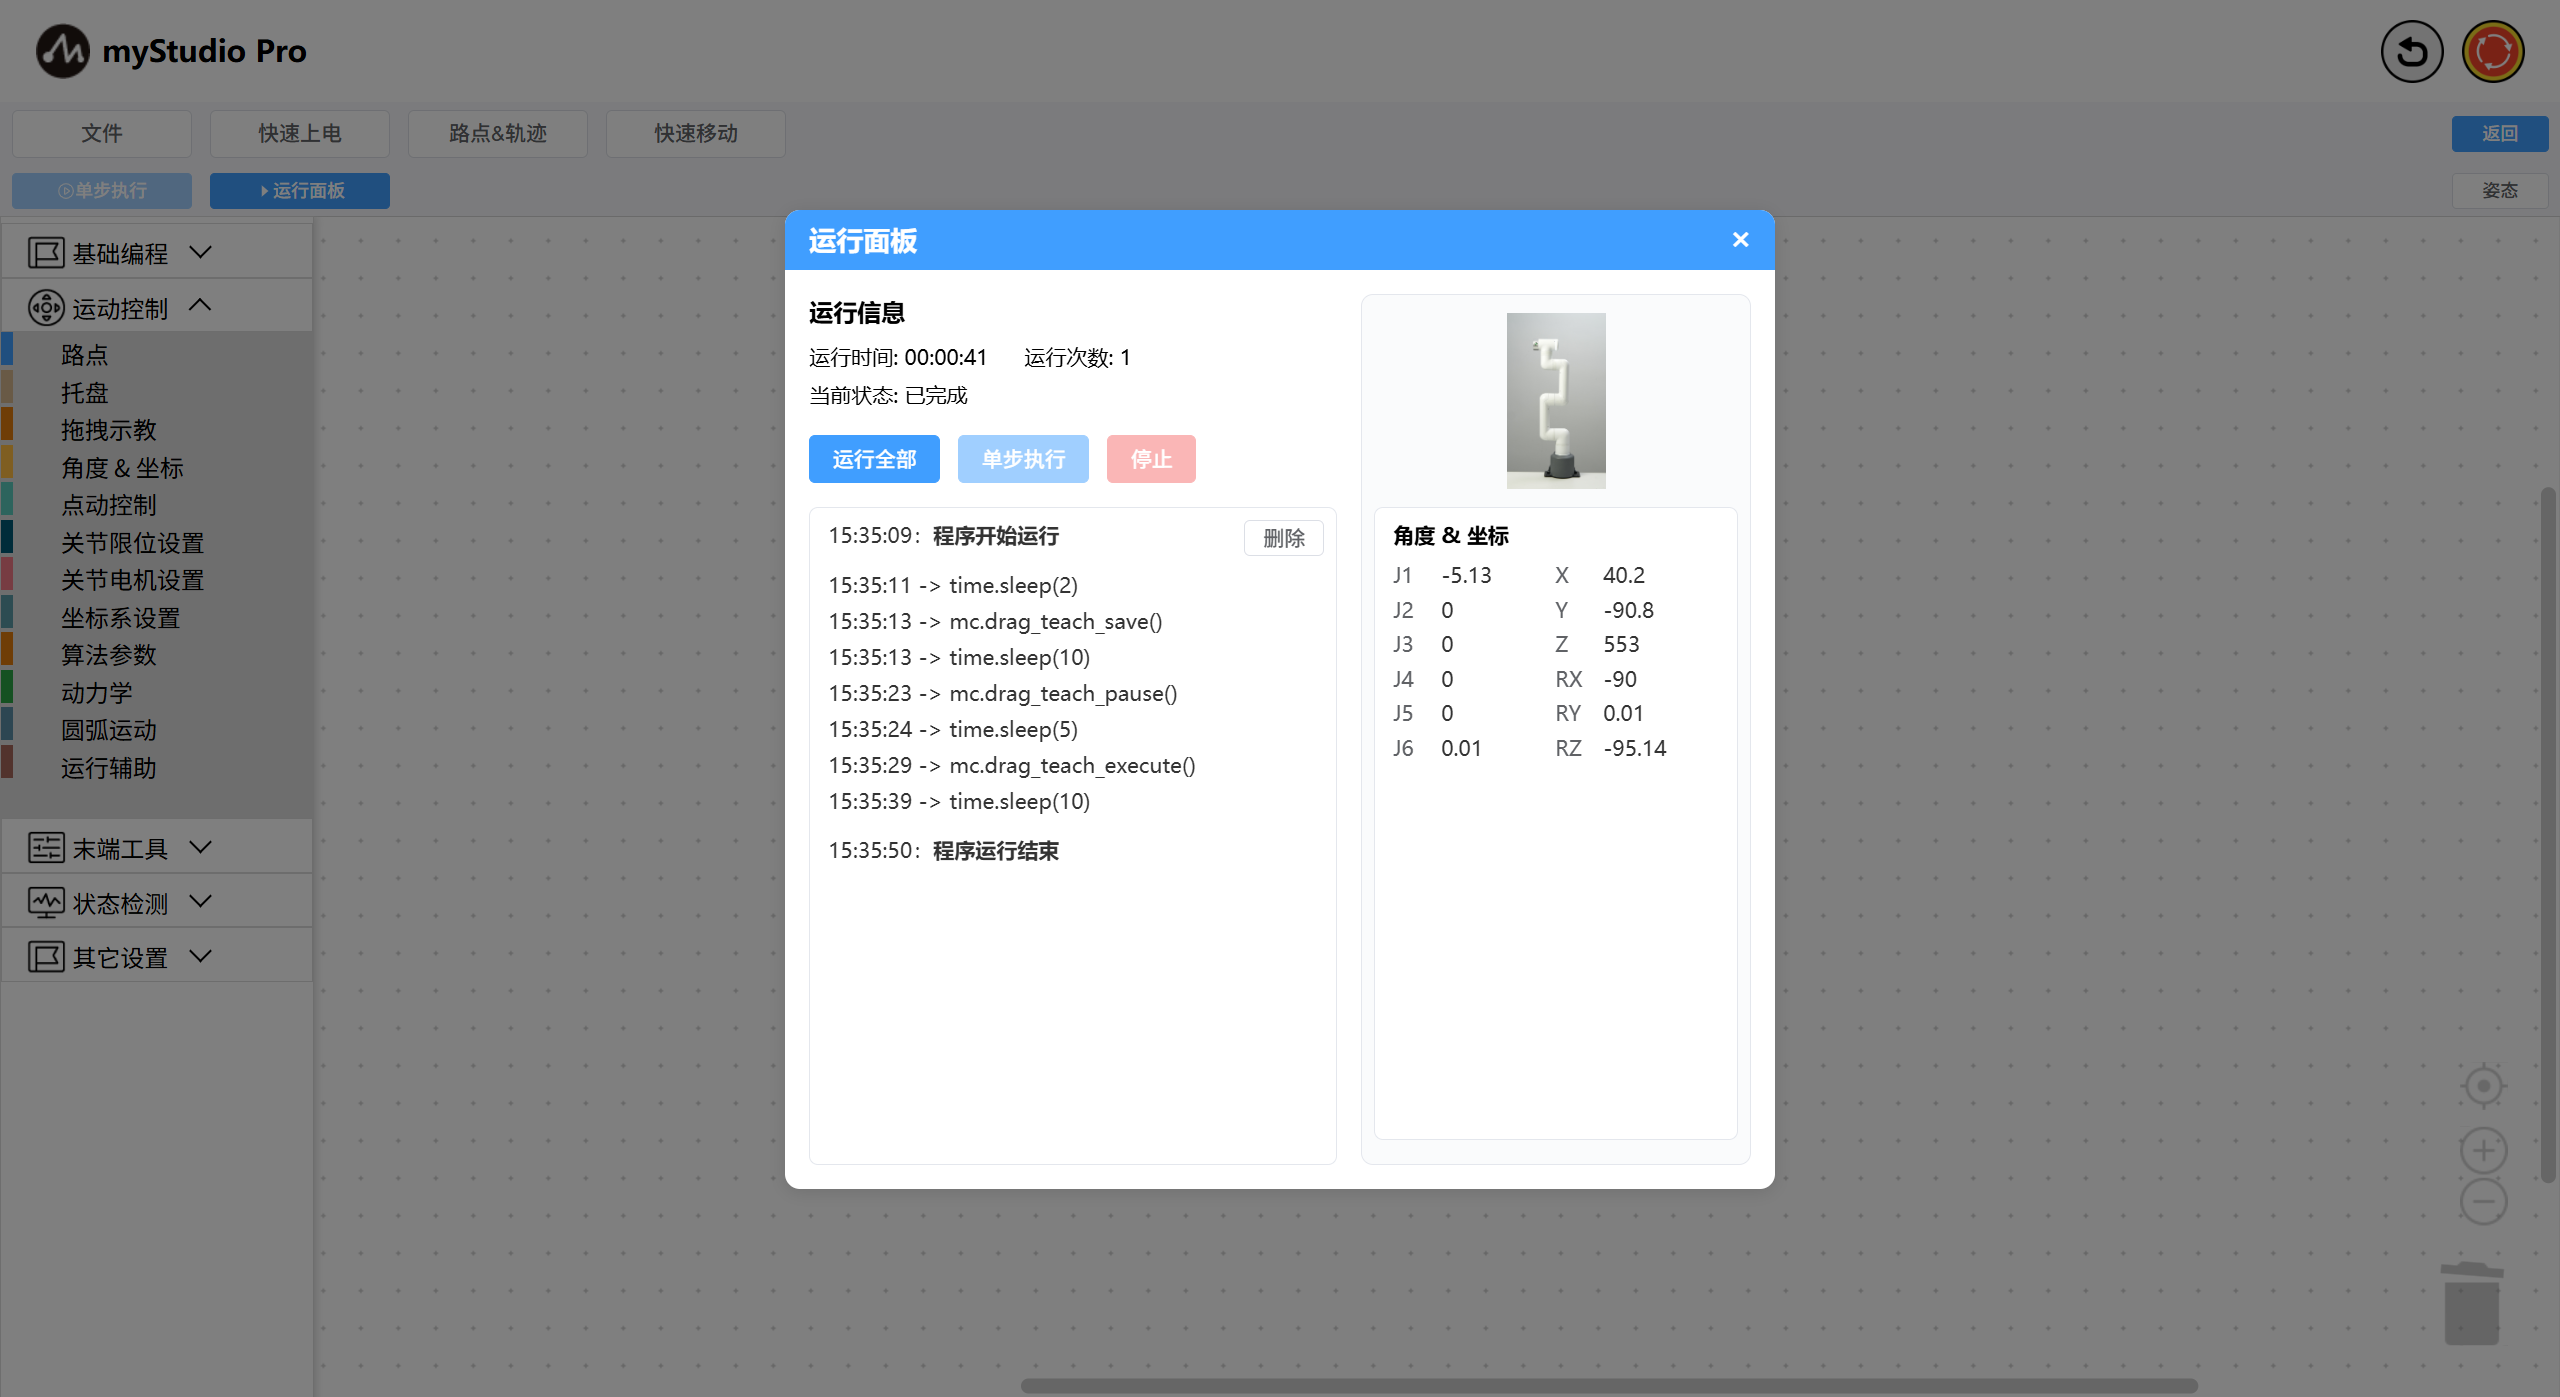This screenshot has width=2560, height=1397.
Task: Click the undo arrow icon top right
Action: pos(2411,52)
